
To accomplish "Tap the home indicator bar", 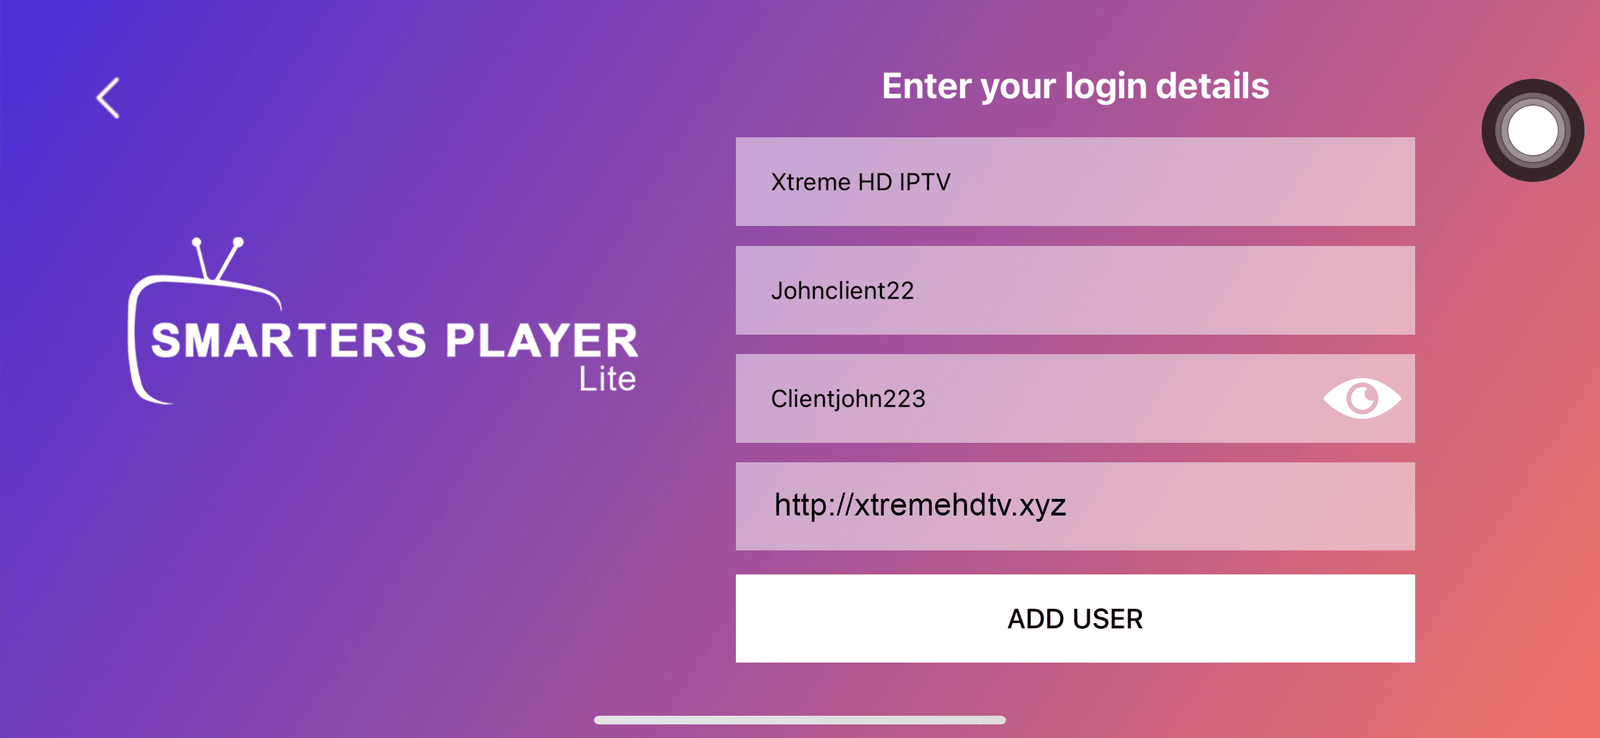I will (800, 720).
